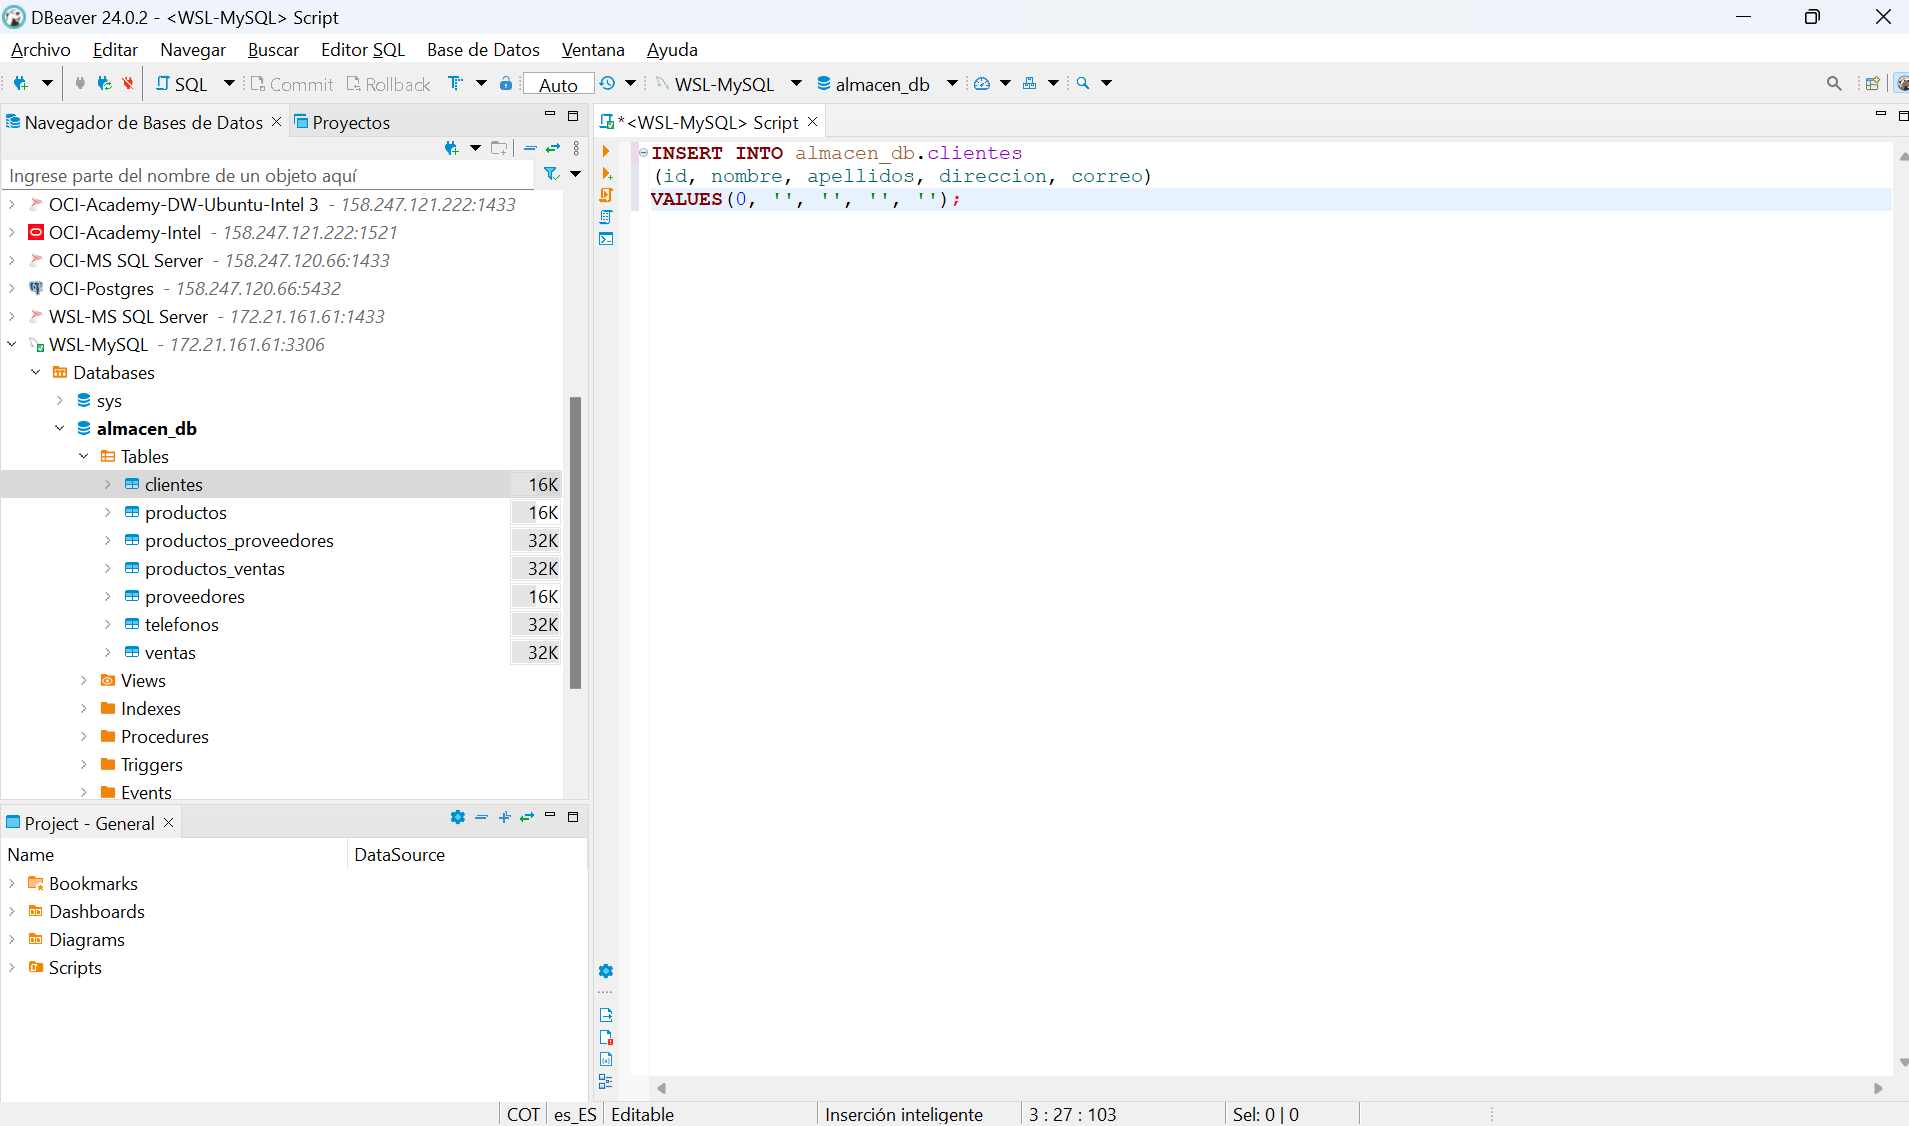Click the filter funnel icon in navigator
This screenshot has height=1126, width=1909.
(x=551, y=174)
